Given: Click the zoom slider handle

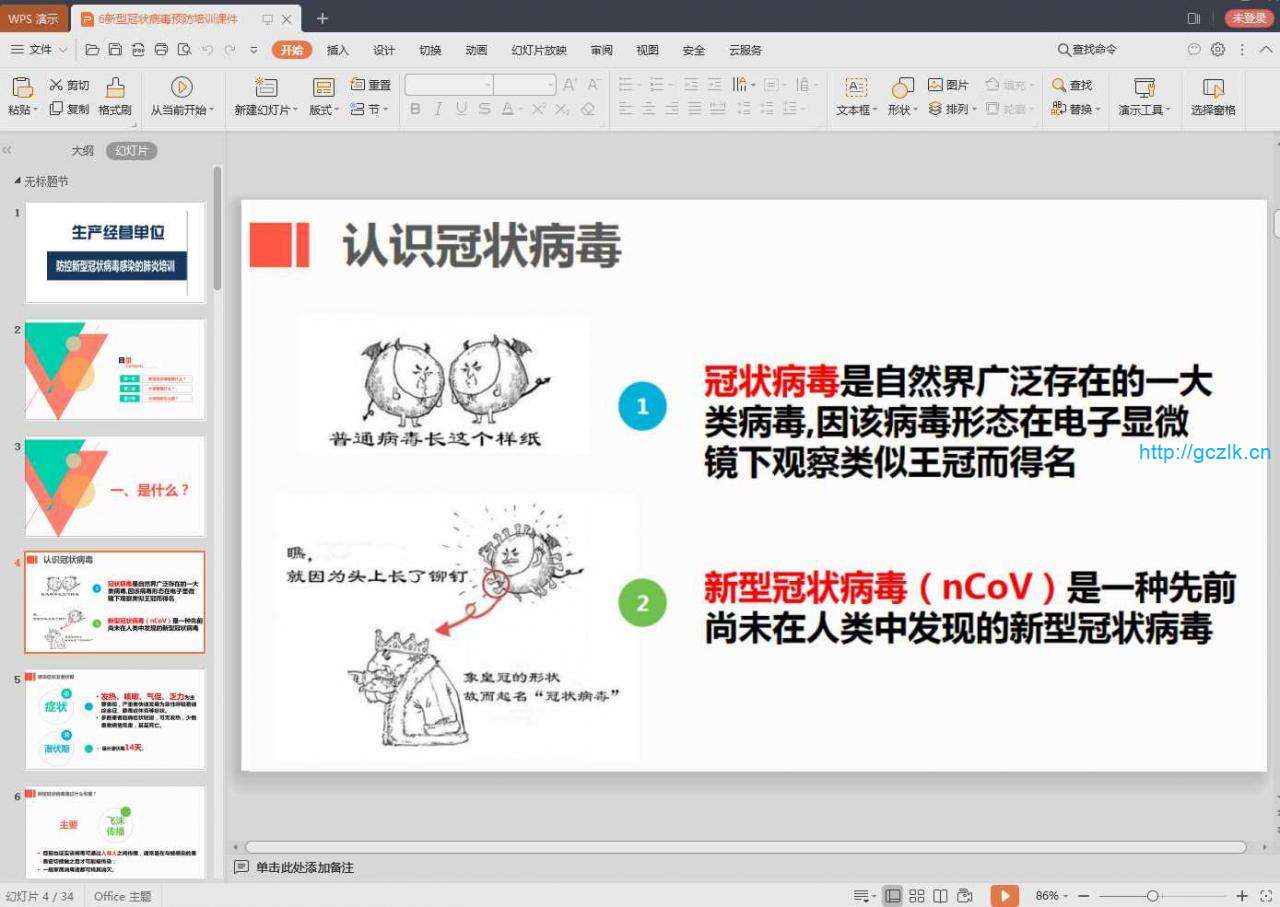Looking at the screenshot, I should (1152, 896).
